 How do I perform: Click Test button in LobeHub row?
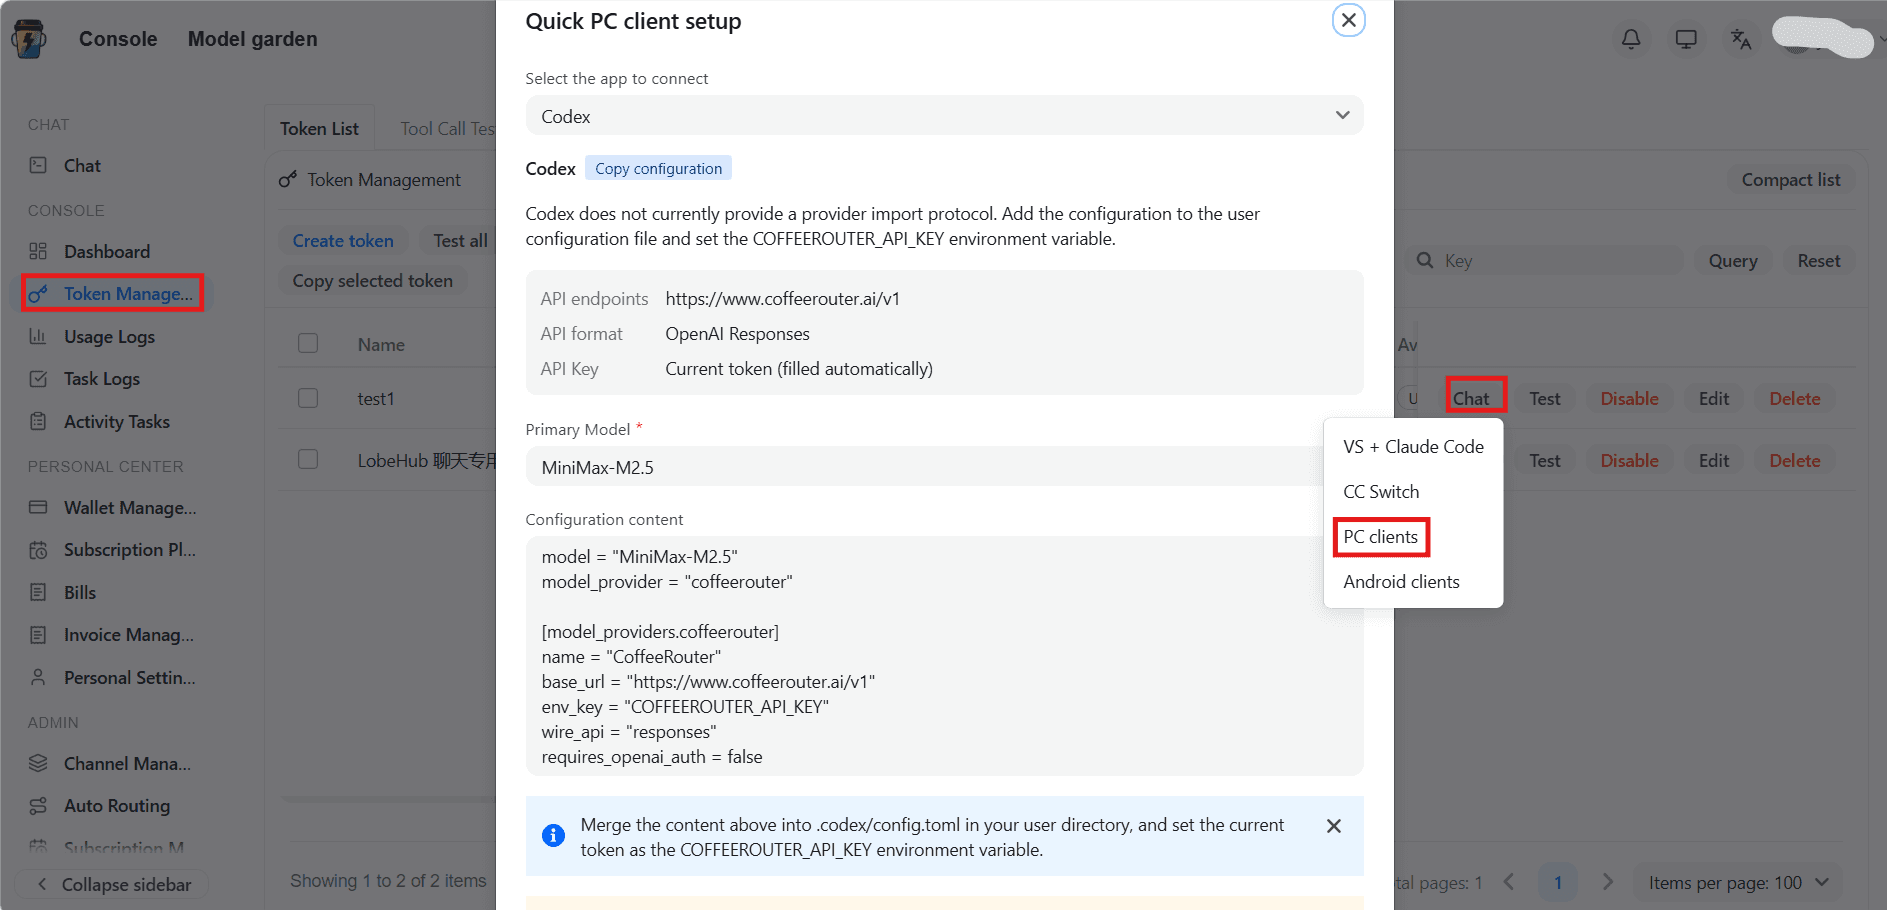pyautogui.click(x=1544, y=460)
